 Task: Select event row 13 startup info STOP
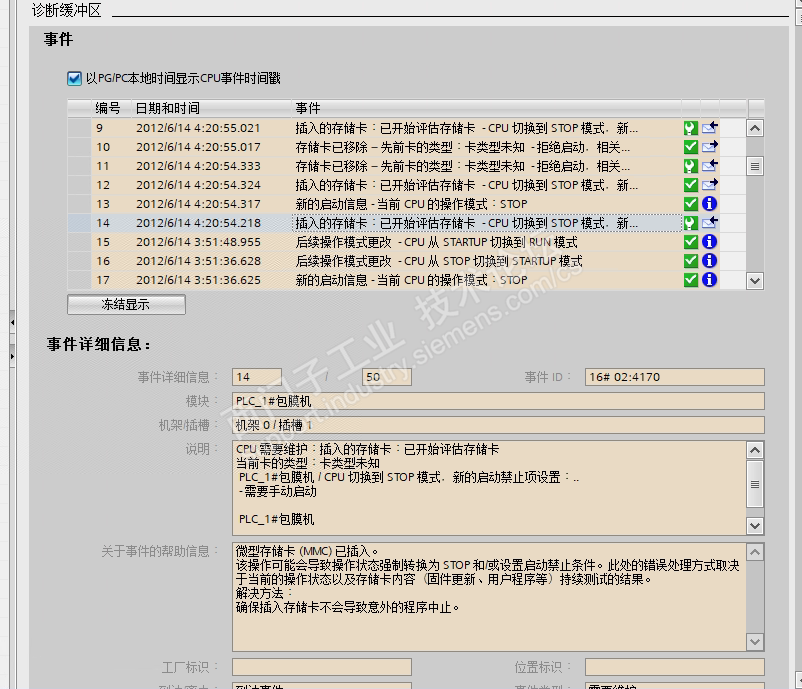[393, 204]
